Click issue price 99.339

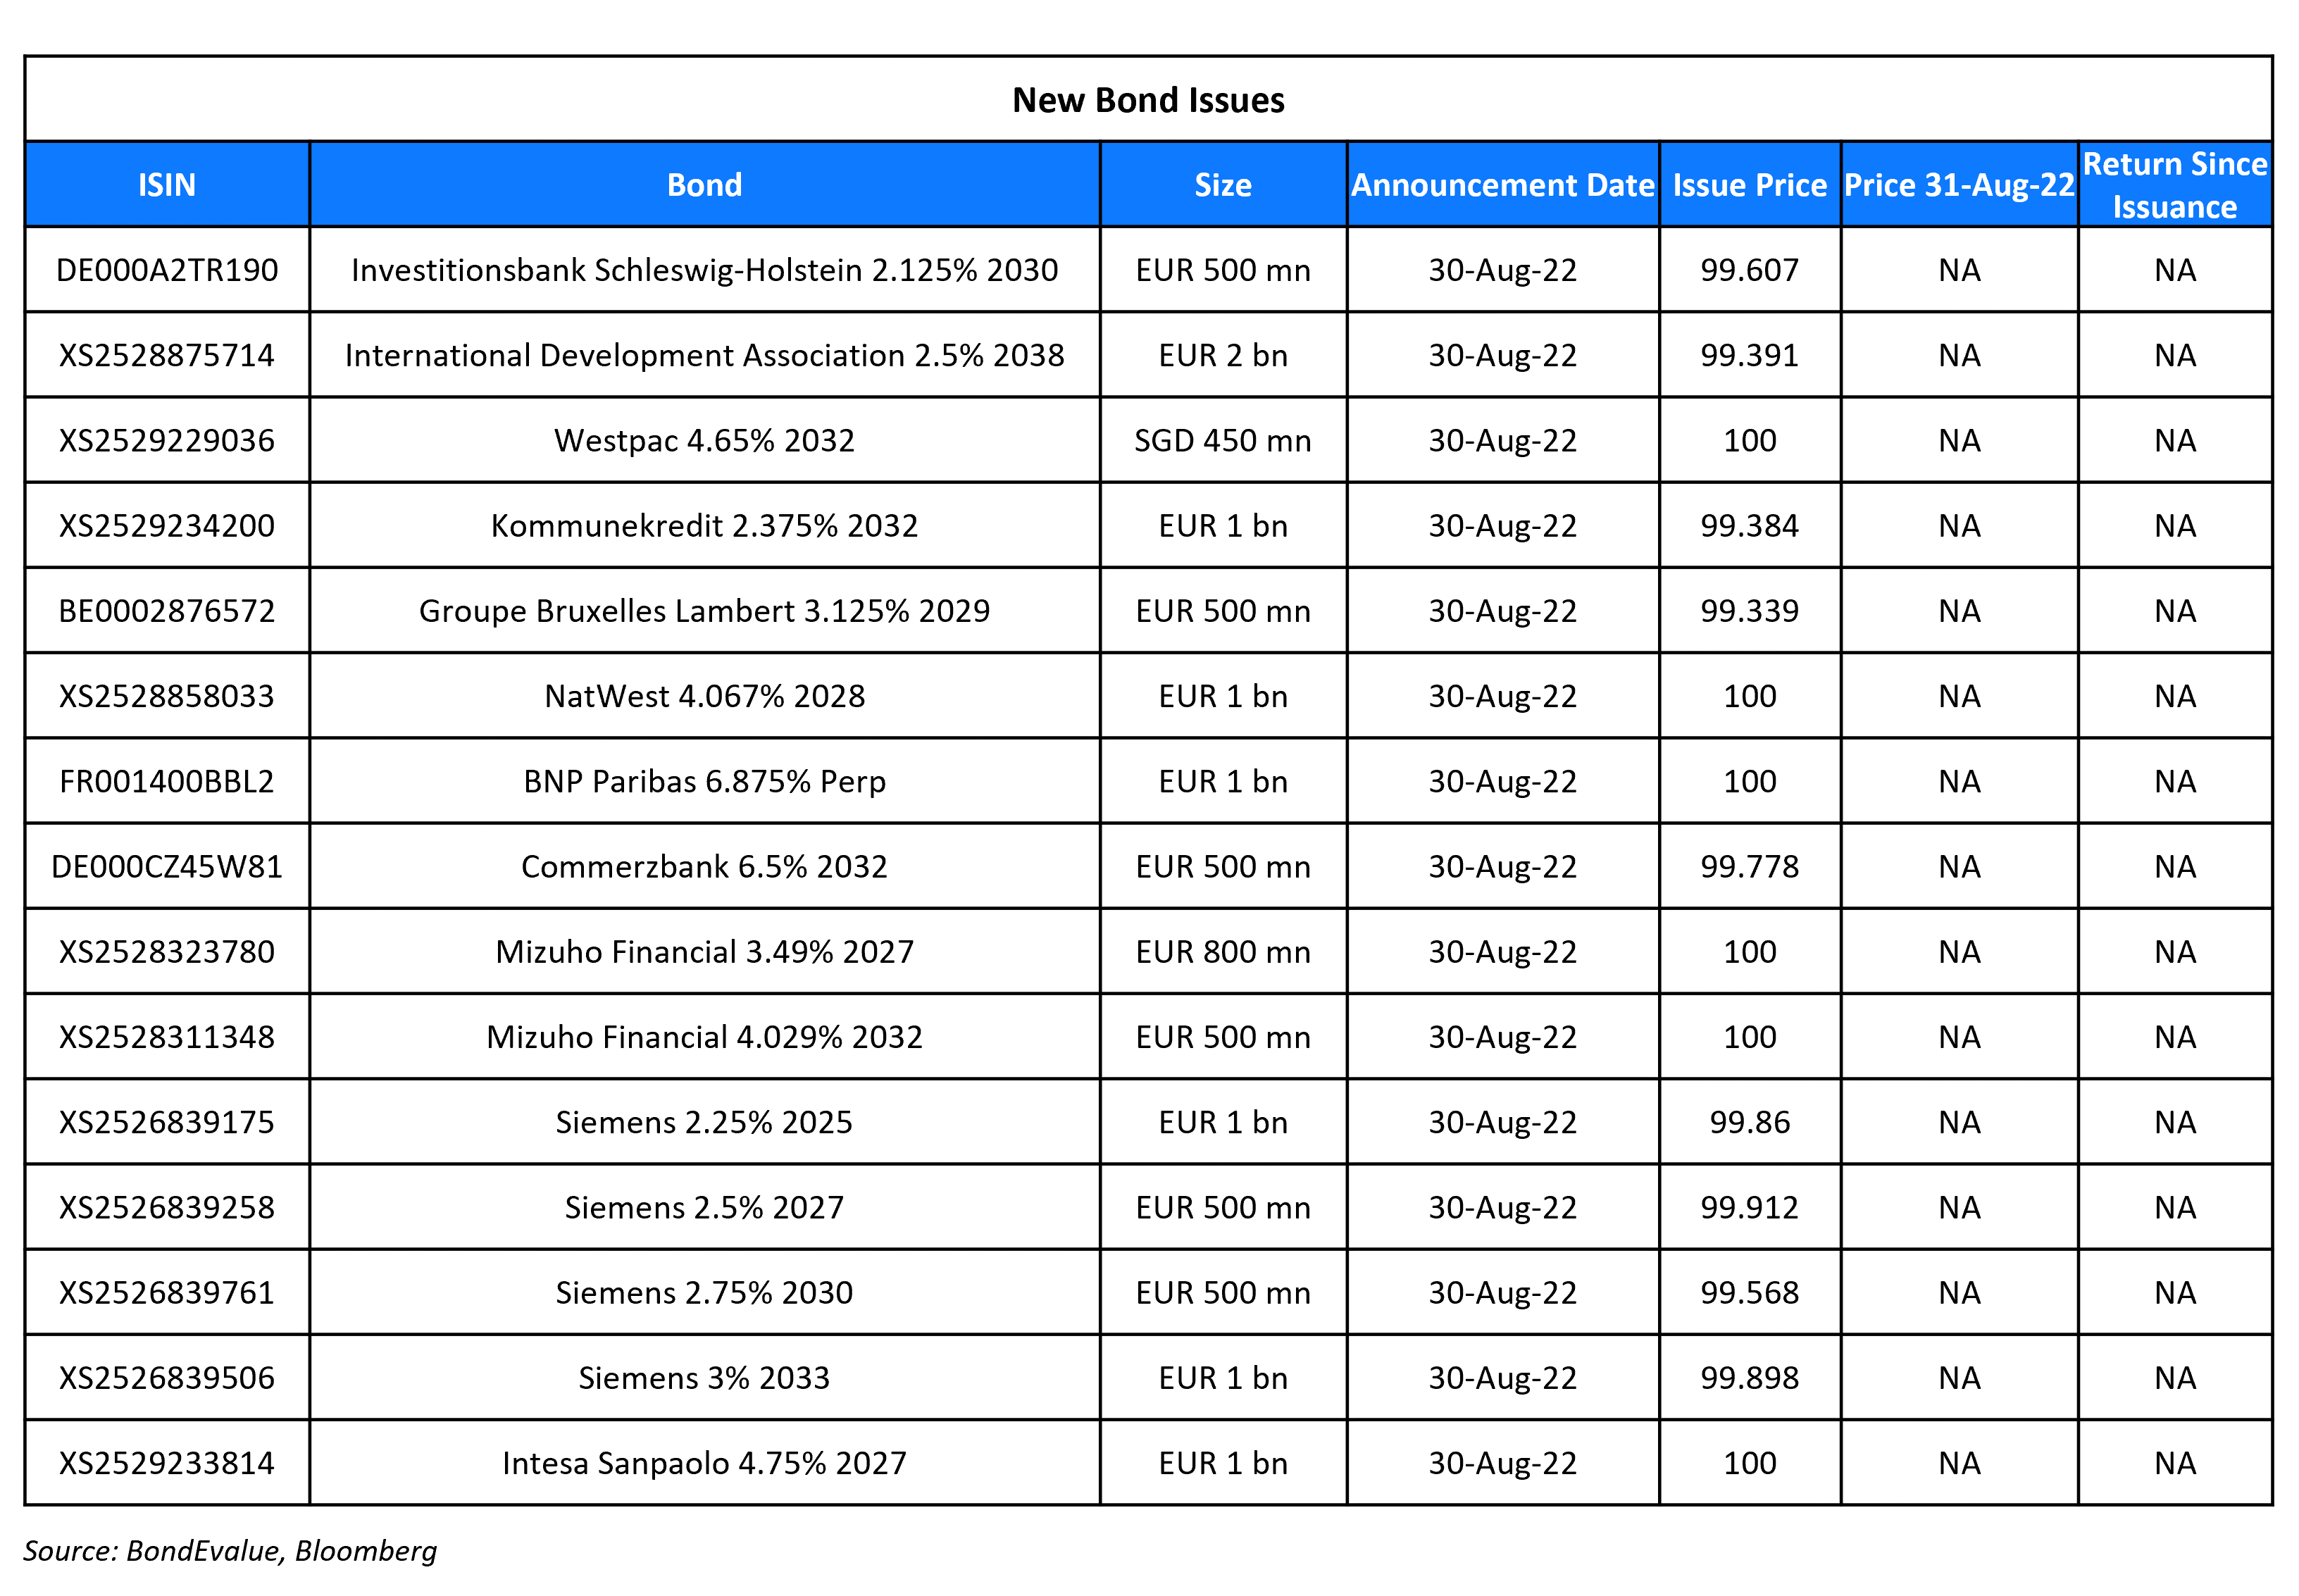(1749, 611)
